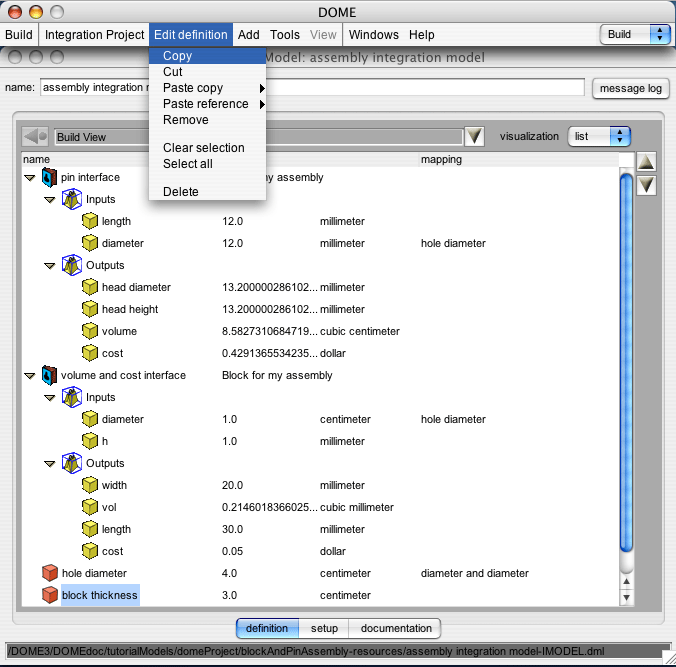Open the Integration Project menu

click(94, 34)
